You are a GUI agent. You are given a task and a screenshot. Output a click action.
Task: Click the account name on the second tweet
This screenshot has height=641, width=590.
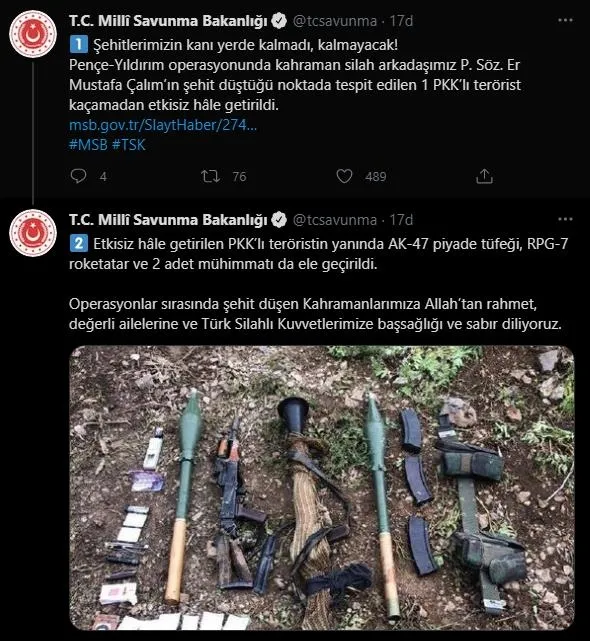(x=168, y=220)
